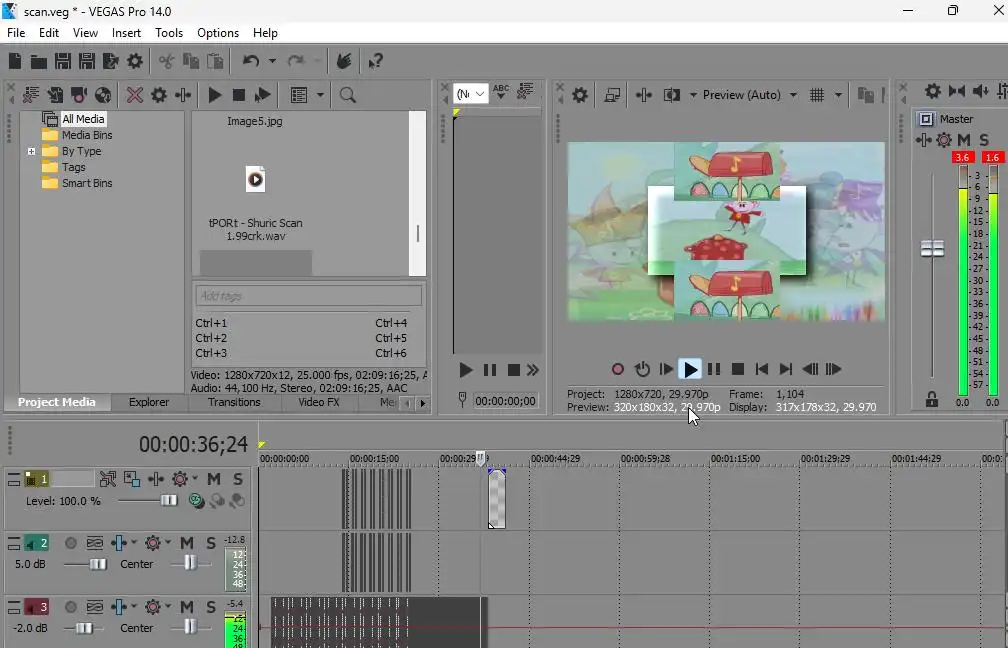Click Preview on External Monitor icon
The height and width of the screenshot is (648, 1008).
tap(612, 95)
